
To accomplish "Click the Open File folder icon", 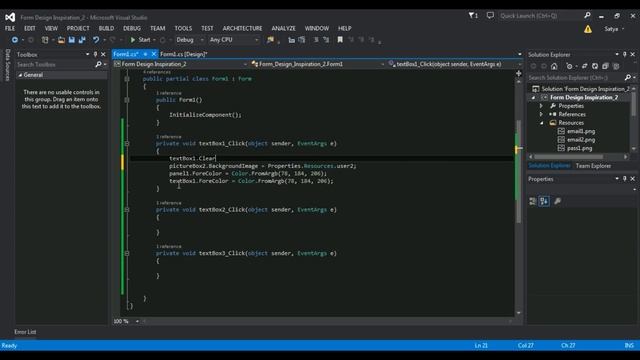I will point(61,40).
